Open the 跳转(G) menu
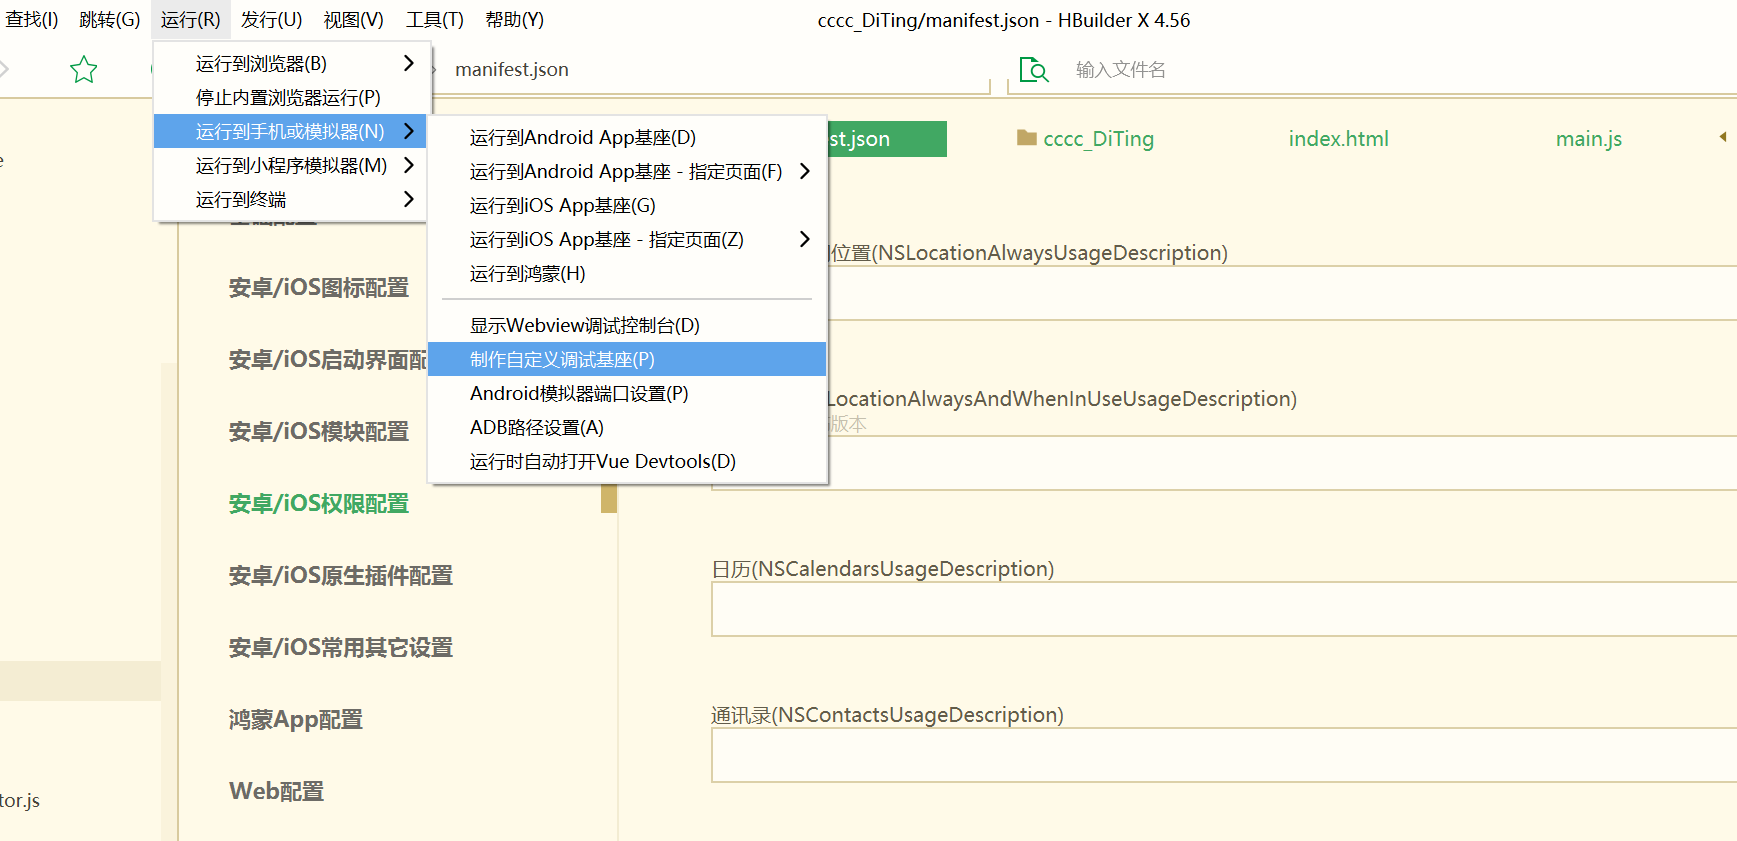 pos(110,20)
